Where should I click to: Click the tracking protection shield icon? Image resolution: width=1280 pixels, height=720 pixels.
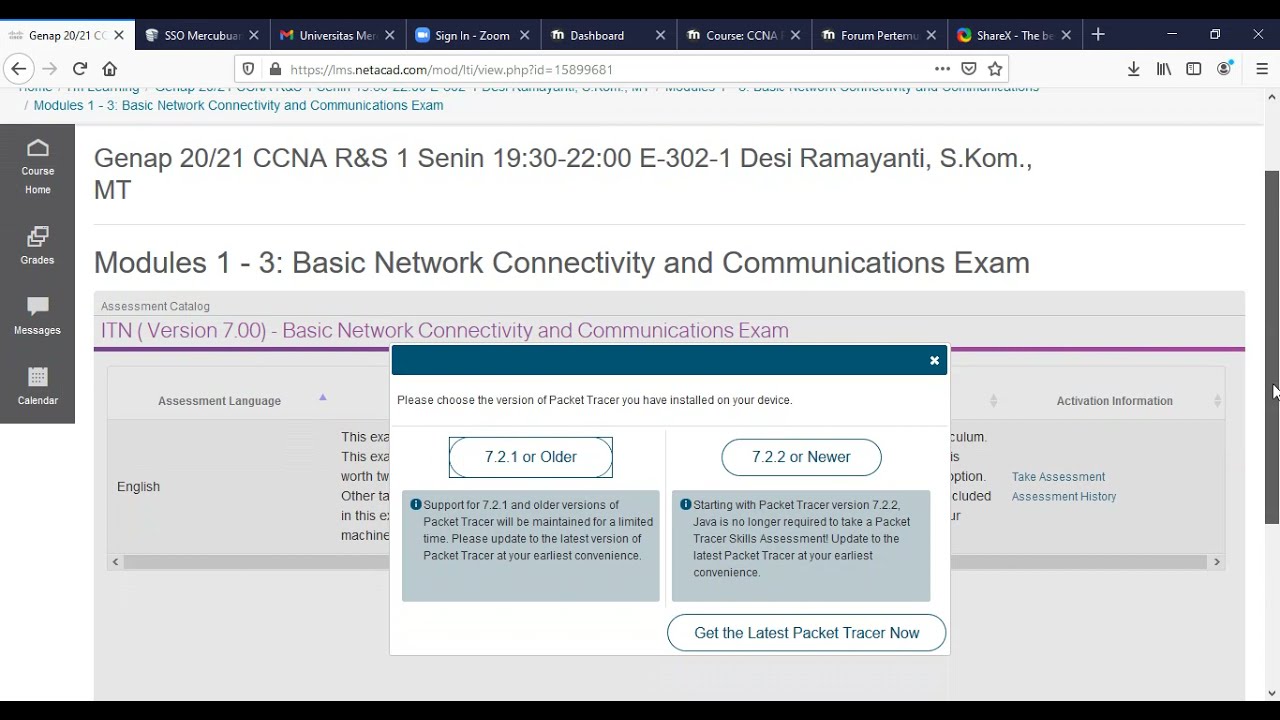[x=250, y=69]
